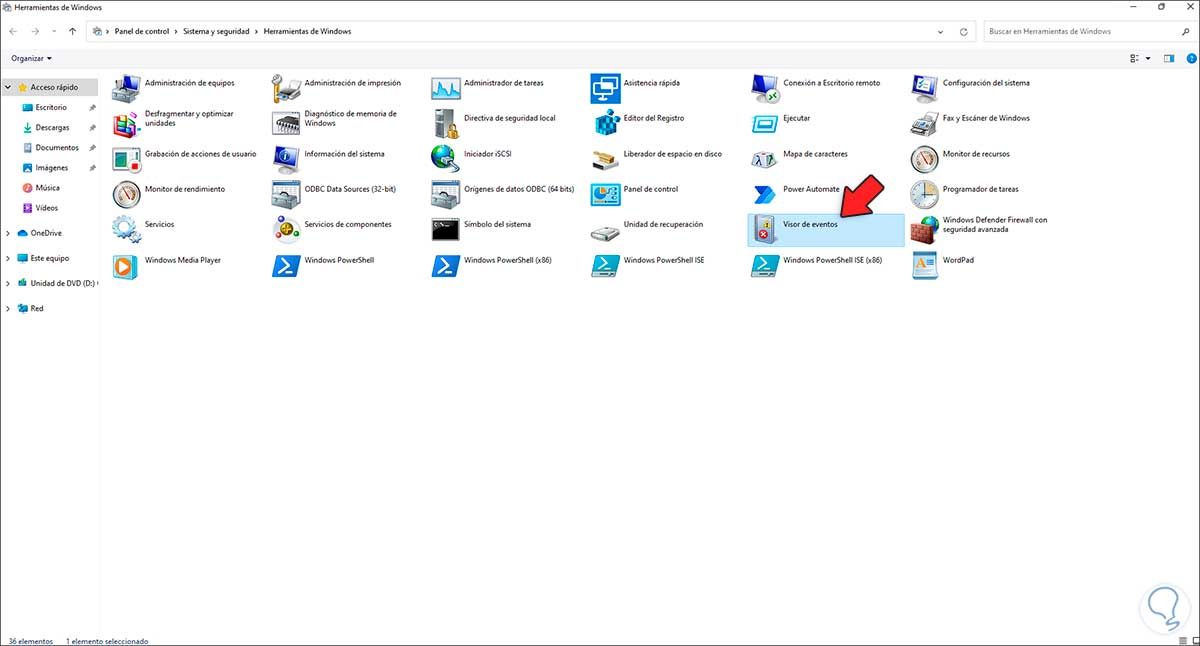Go to Documentos in quick access

point(56,147)
